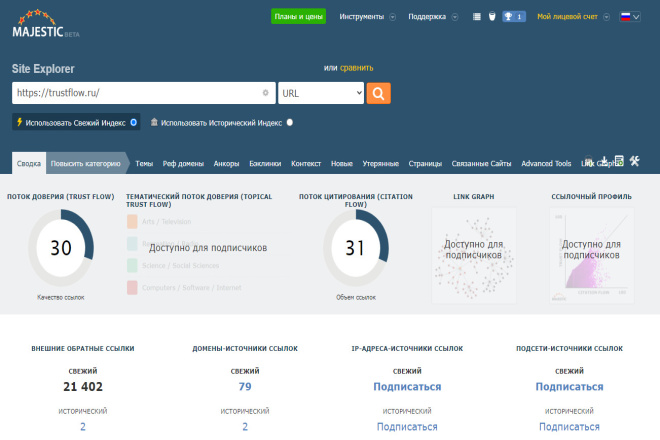This screenshot has height=440, width=660.
Task: Click the orange search magnifier button
Action: tap(378, 93)
